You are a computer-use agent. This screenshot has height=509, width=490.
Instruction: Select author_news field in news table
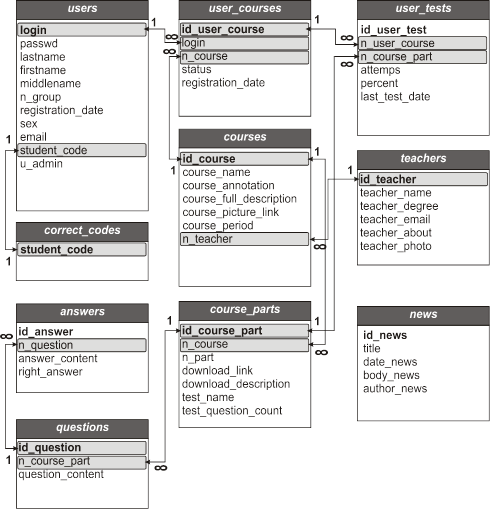[x=395, y=389]
